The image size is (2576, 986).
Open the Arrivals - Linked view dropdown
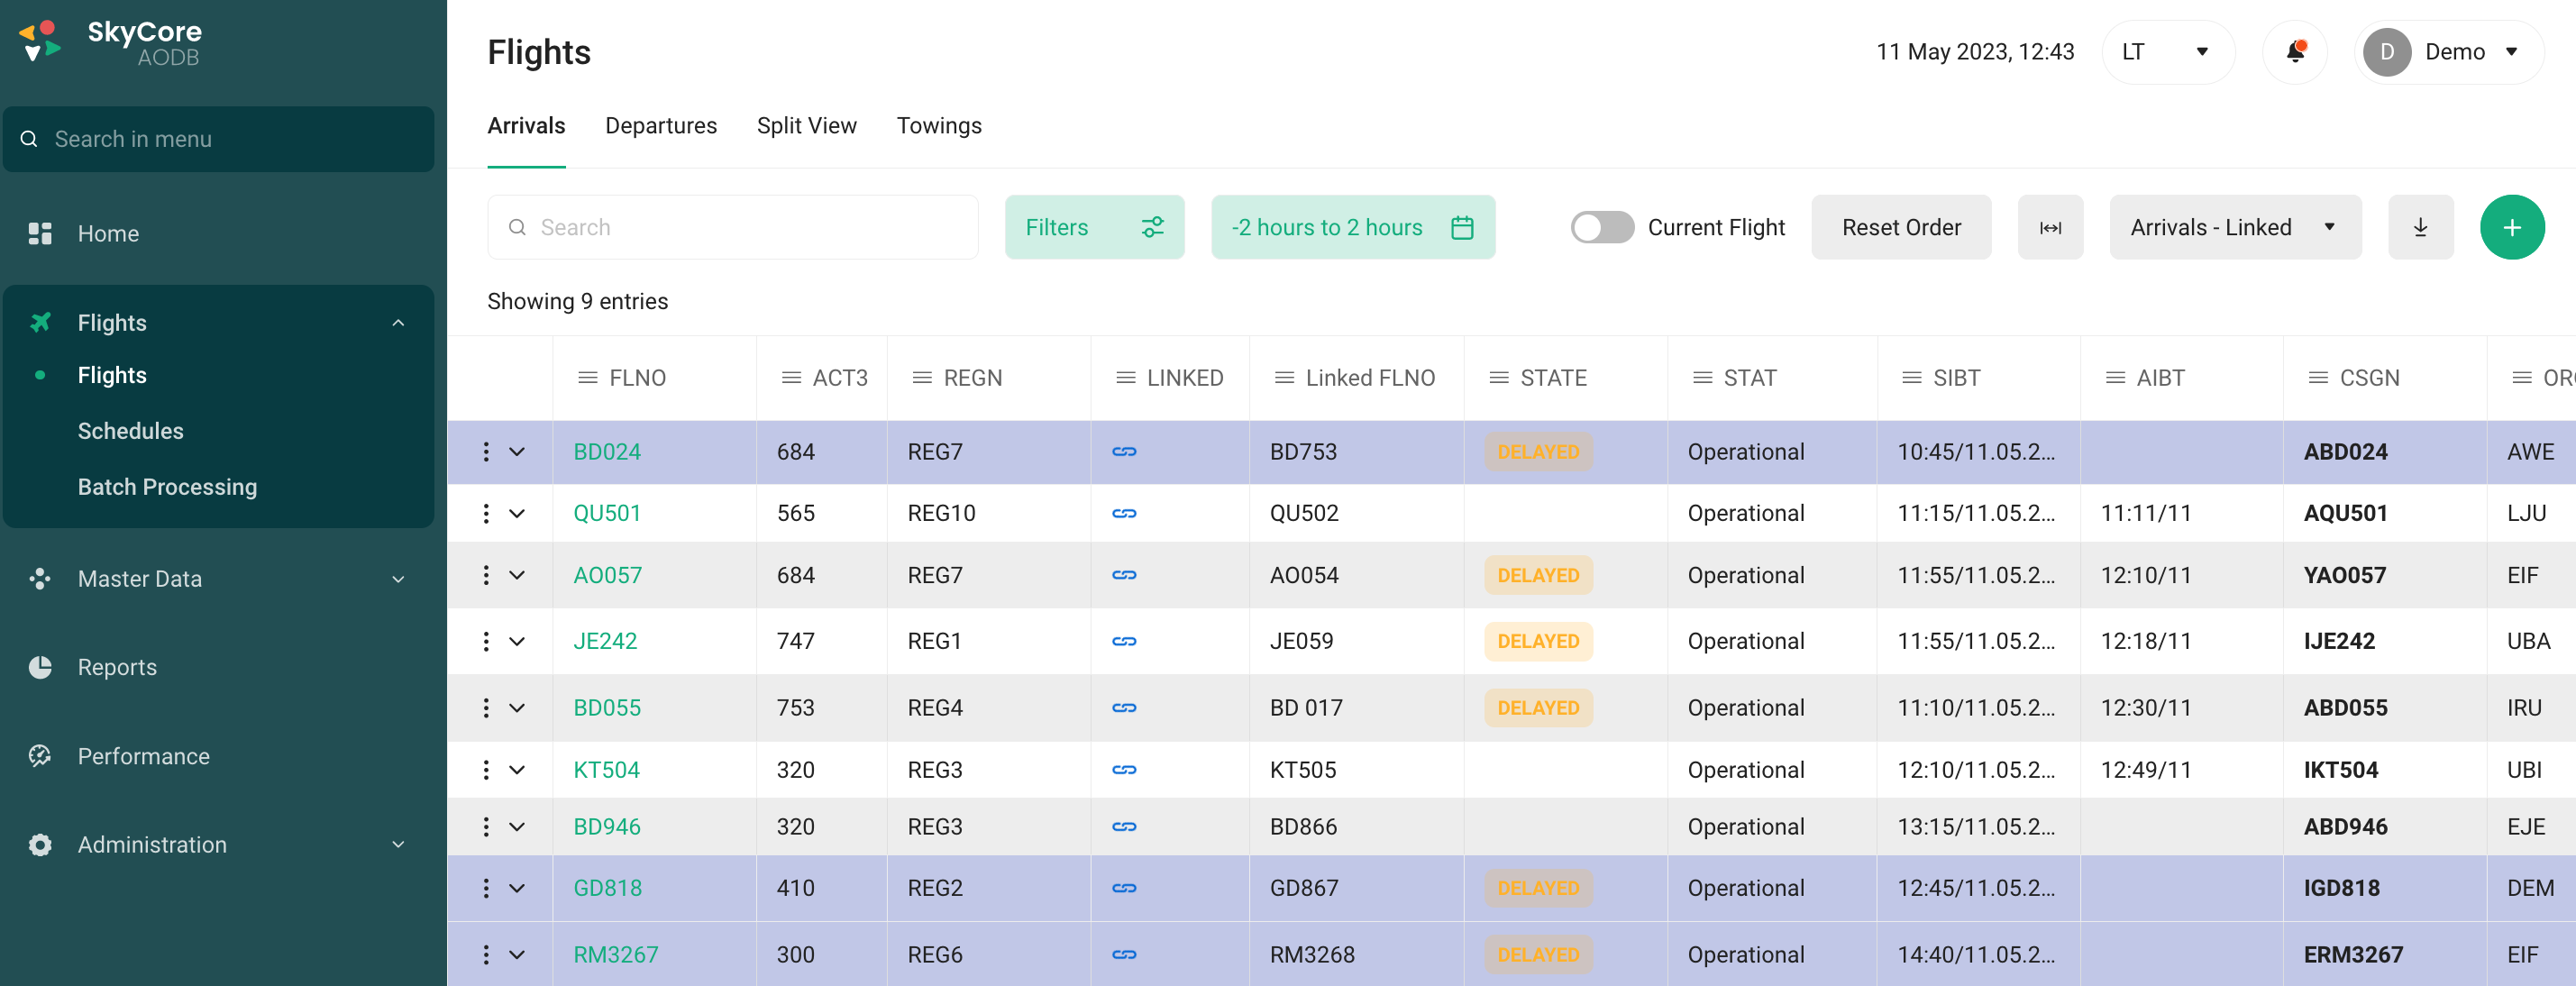pos(2234,228)
